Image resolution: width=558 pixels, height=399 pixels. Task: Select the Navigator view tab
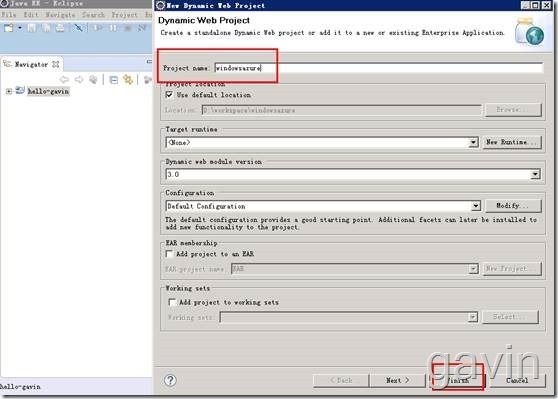click(x=31, y=64)
